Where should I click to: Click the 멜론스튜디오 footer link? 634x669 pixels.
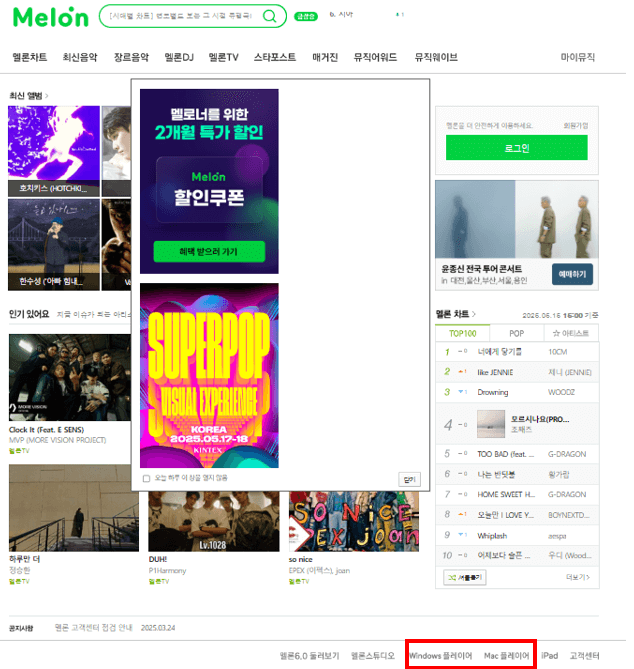pyautogui.click(x=372, y=655)
